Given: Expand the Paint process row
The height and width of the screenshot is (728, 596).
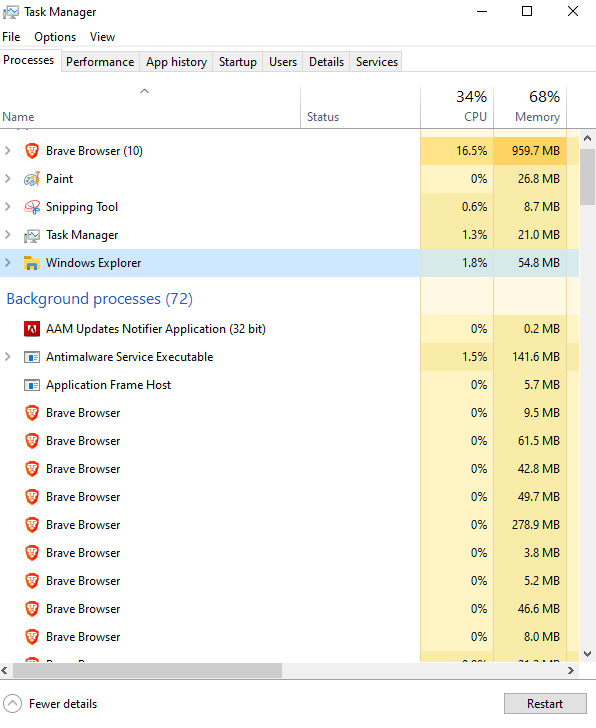Looking at the screenshot, I should click(7, 179).
